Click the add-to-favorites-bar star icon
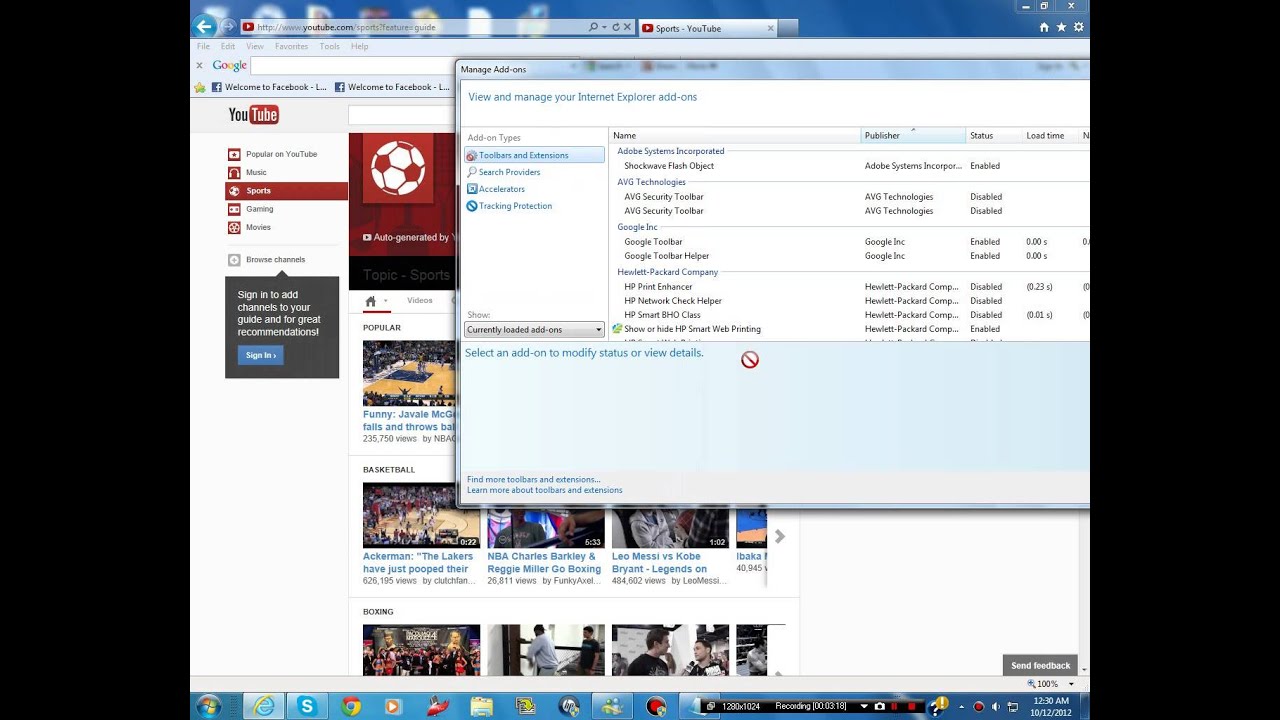Image resolution: width=1280 pixels, height=720 pixels. pyautogui.click(x=200, y=87)
